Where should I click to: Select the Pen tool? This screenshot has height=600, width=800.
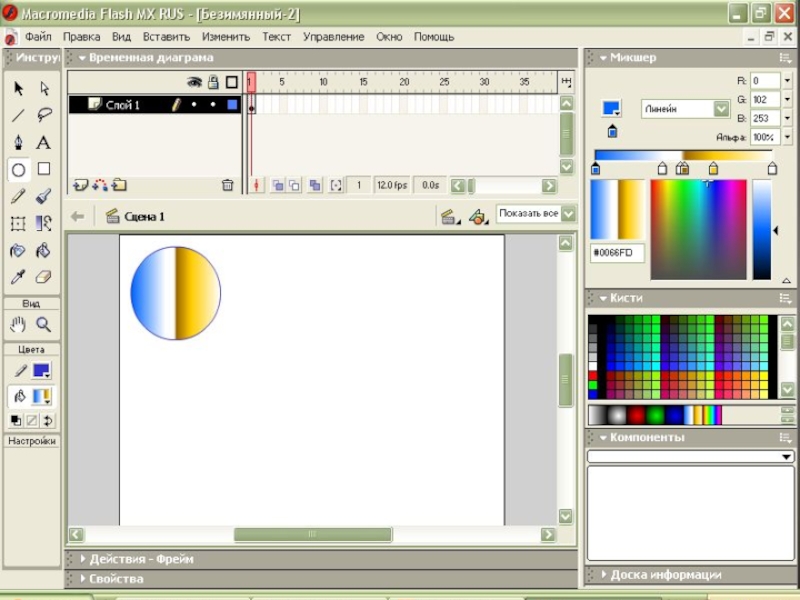[x=18, y=142]
